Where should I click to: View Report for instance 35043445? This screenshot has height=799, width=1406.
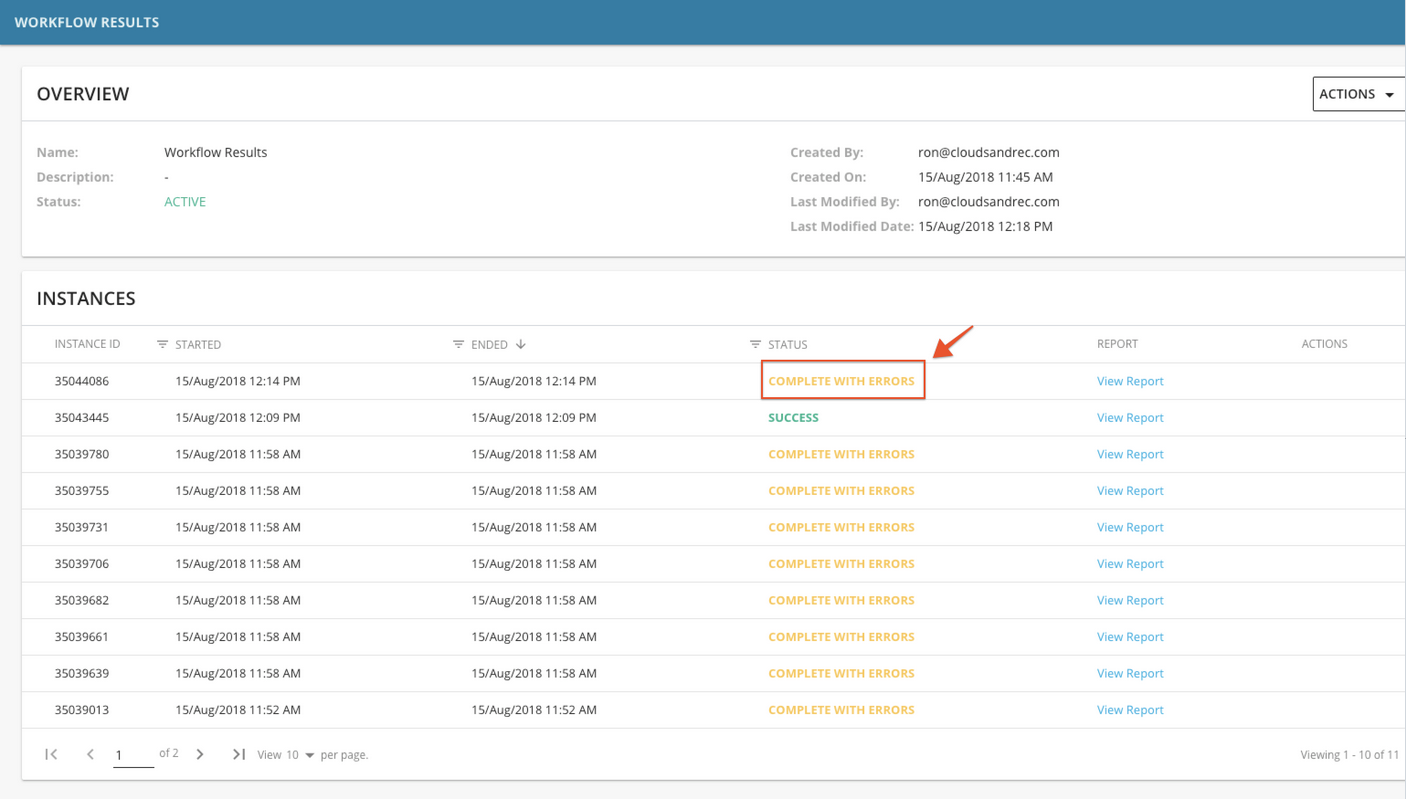pos(1130,417)
